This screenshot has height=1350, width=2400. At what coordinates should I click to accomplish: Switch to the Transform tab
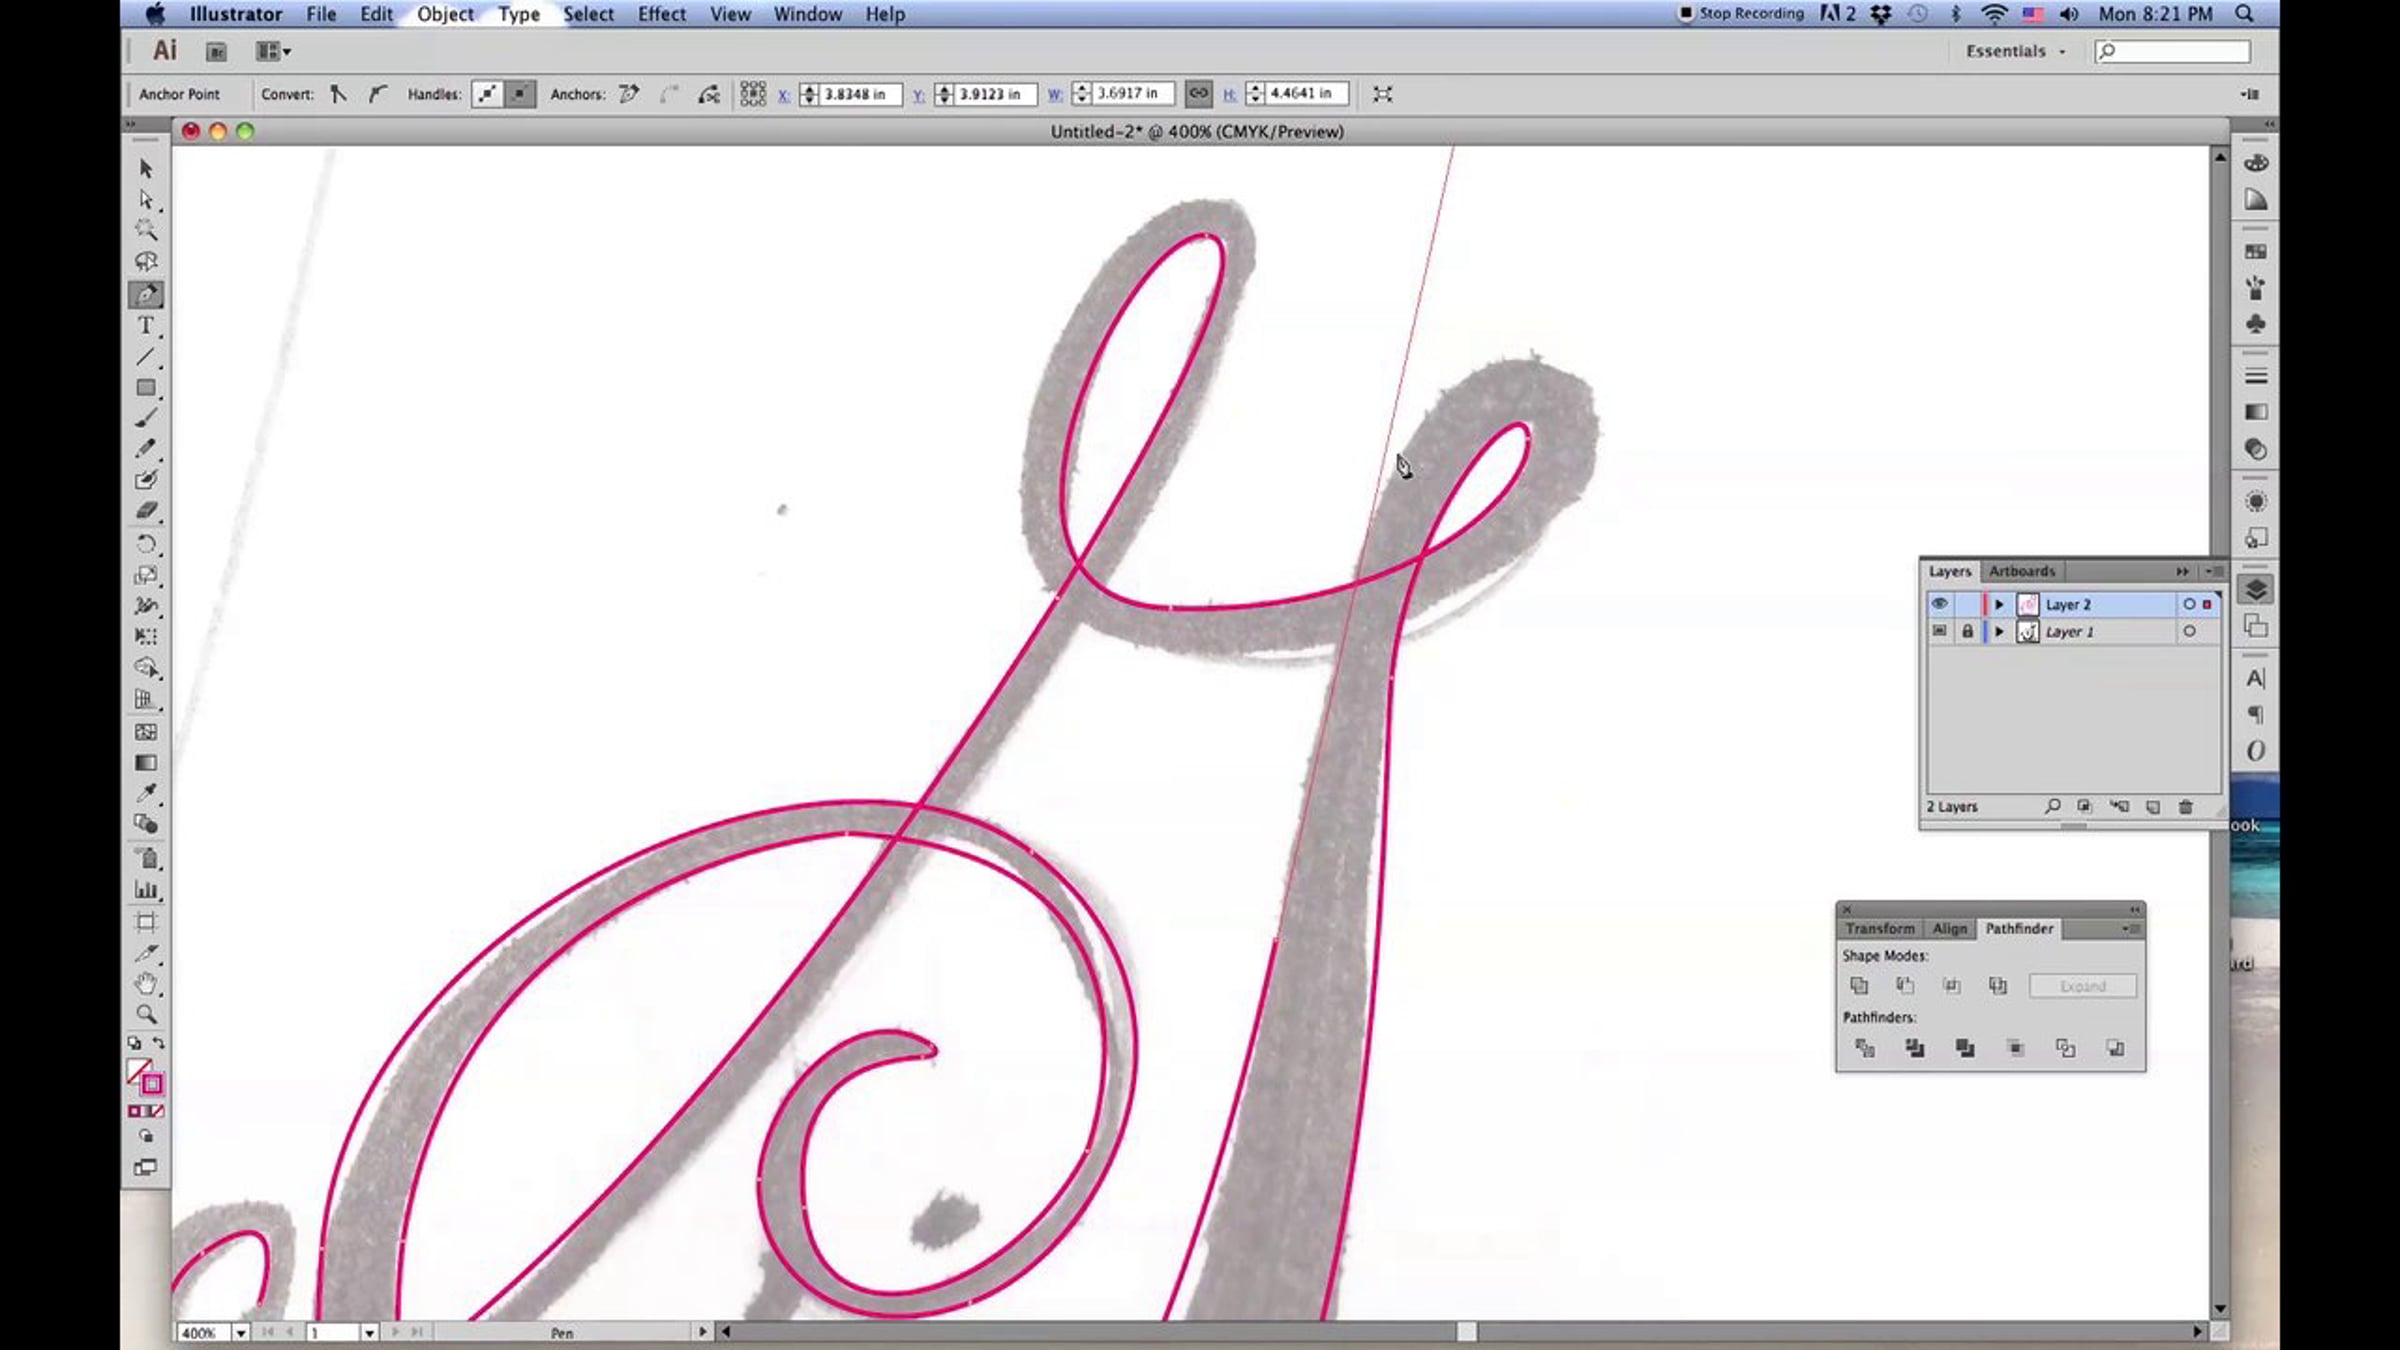(1879, 929)
